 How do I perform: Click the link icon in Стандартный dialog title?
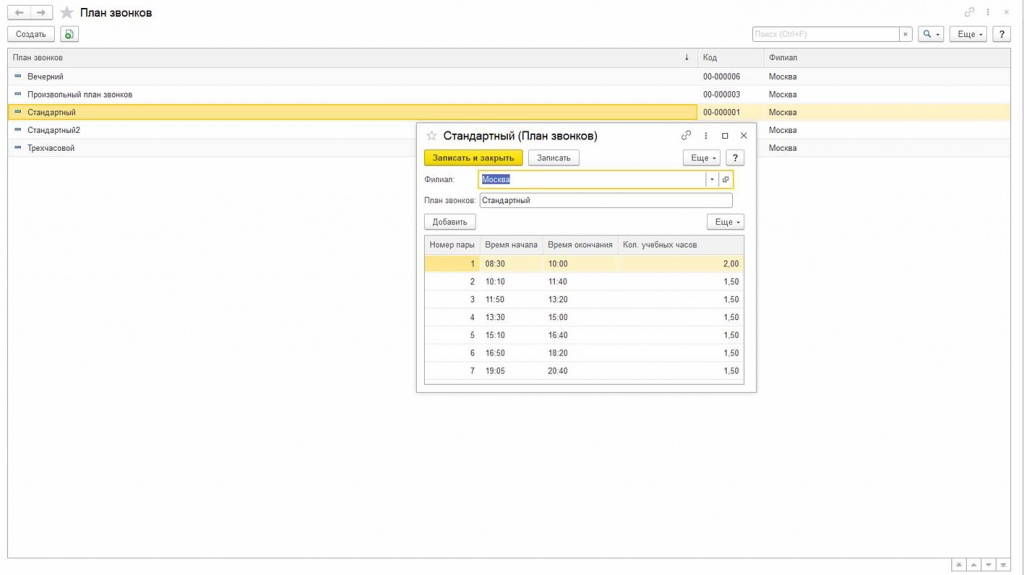[x=686, y=135]
